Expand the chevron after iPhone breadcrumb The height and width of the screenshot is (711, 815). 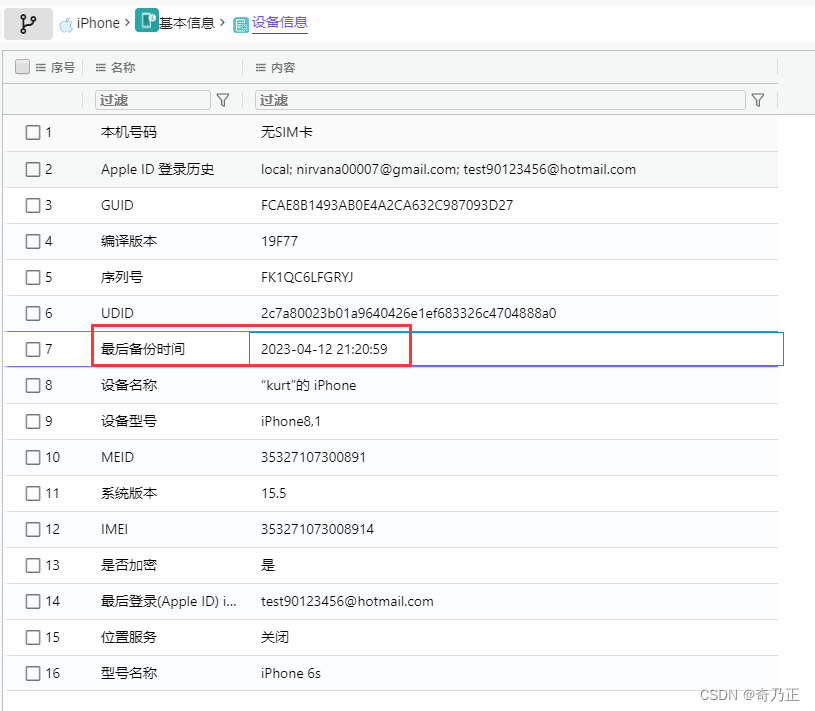(x=127, y=23)
